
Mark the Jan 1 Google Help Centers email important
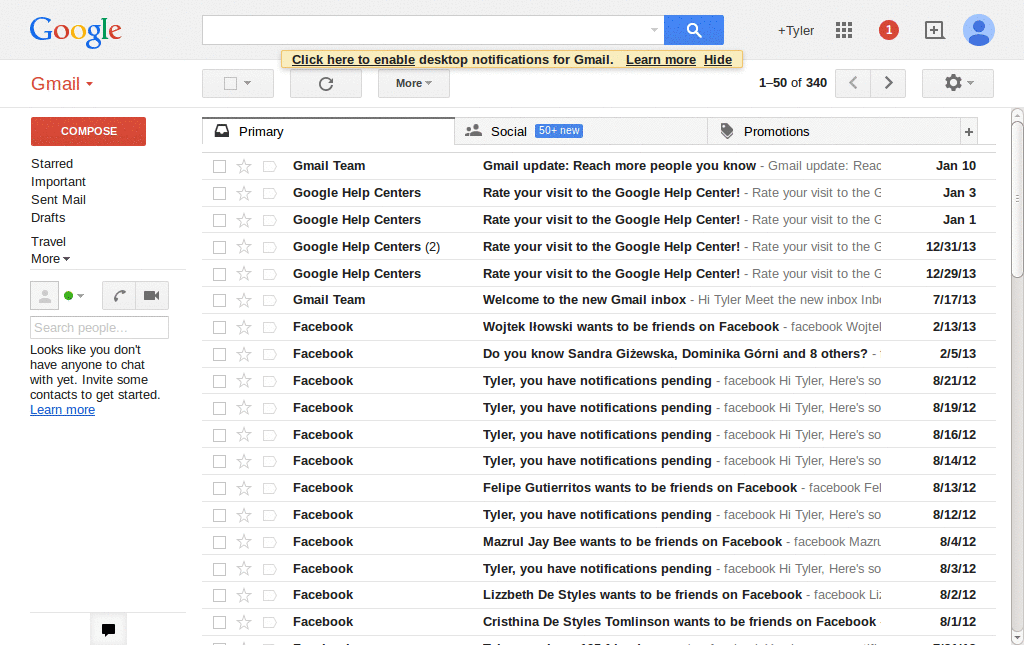(269, 220)
